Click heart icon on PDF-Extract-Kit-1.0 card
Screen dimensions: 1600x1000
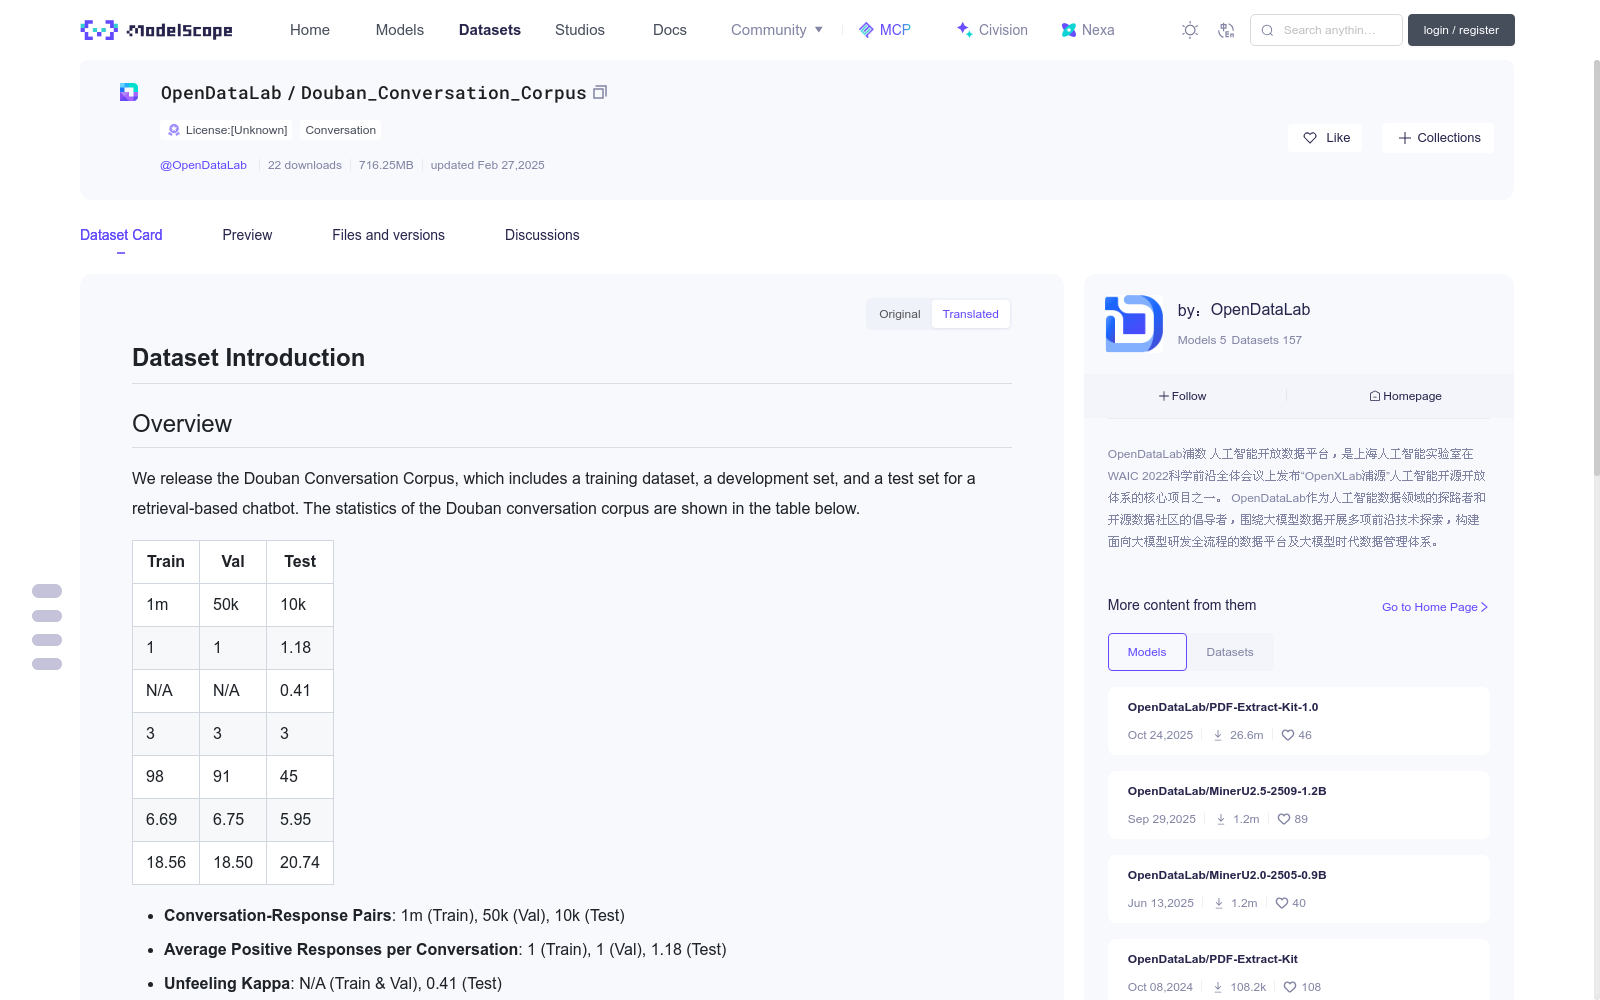(1288, 735)
